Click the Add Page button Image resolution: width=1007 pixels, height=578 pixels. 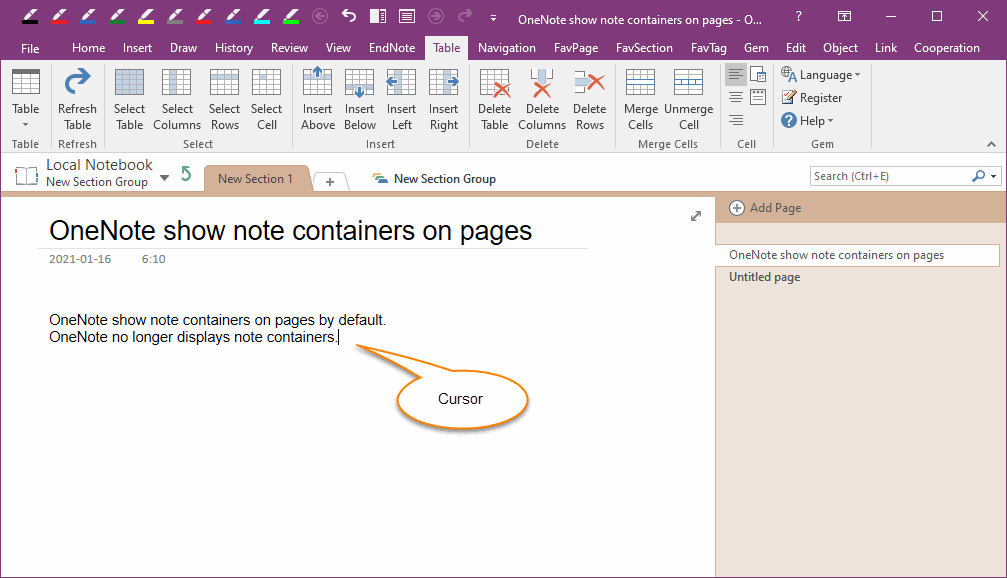point(766,207)
